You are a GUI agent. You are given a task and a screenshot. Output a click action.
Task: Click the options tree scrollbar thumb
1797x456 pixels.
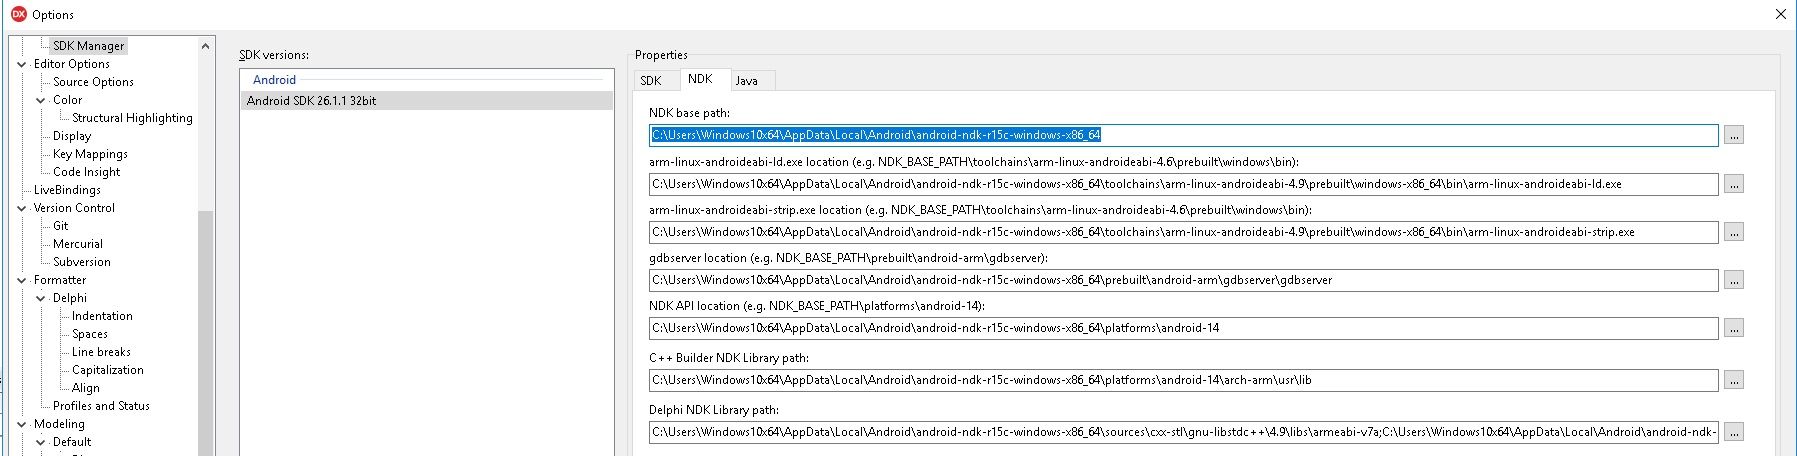[x=206, y=333]
